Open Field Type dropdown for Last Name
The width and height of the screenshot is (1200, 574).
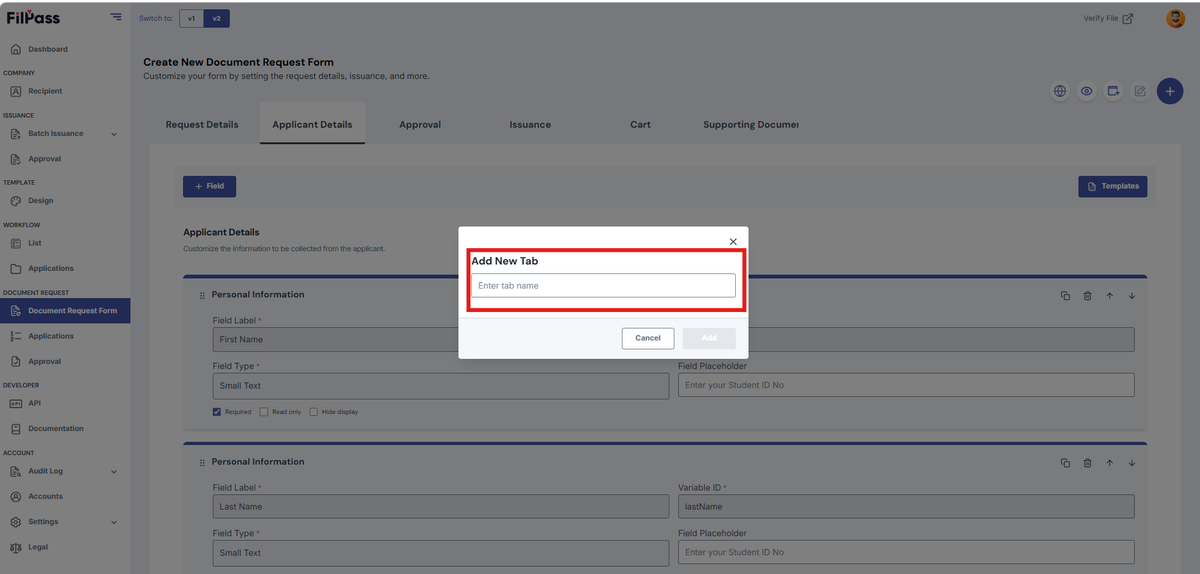(x=441, y=553)
